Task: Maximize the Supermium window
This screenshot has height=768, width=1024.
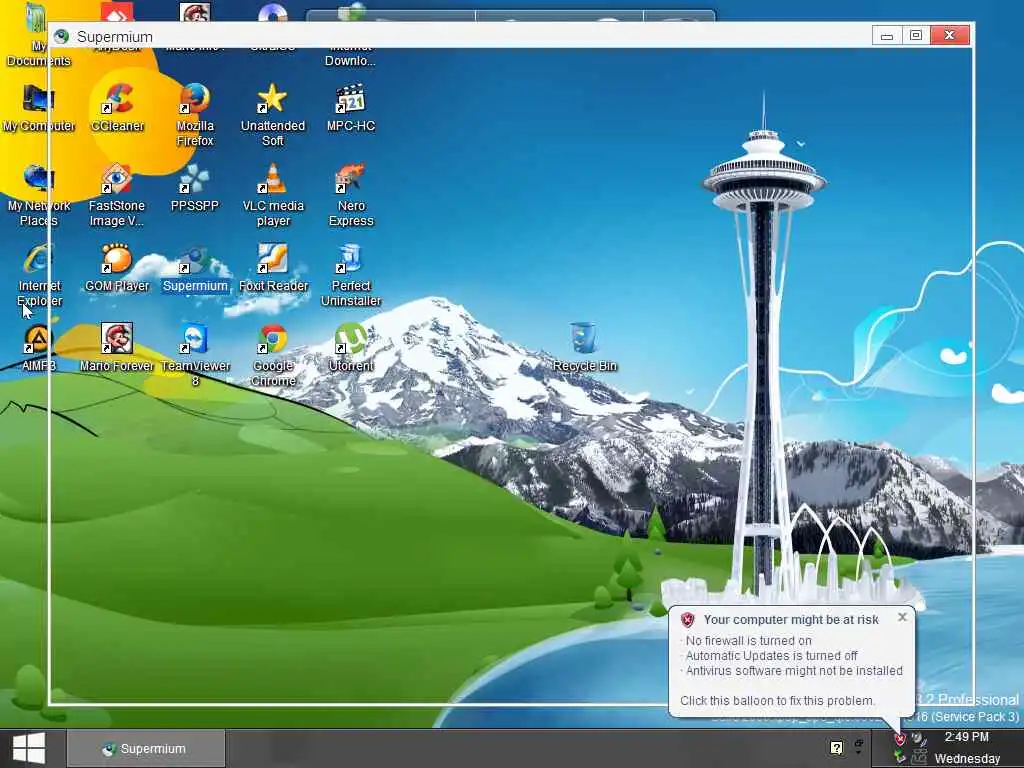Action: point(916,35)
